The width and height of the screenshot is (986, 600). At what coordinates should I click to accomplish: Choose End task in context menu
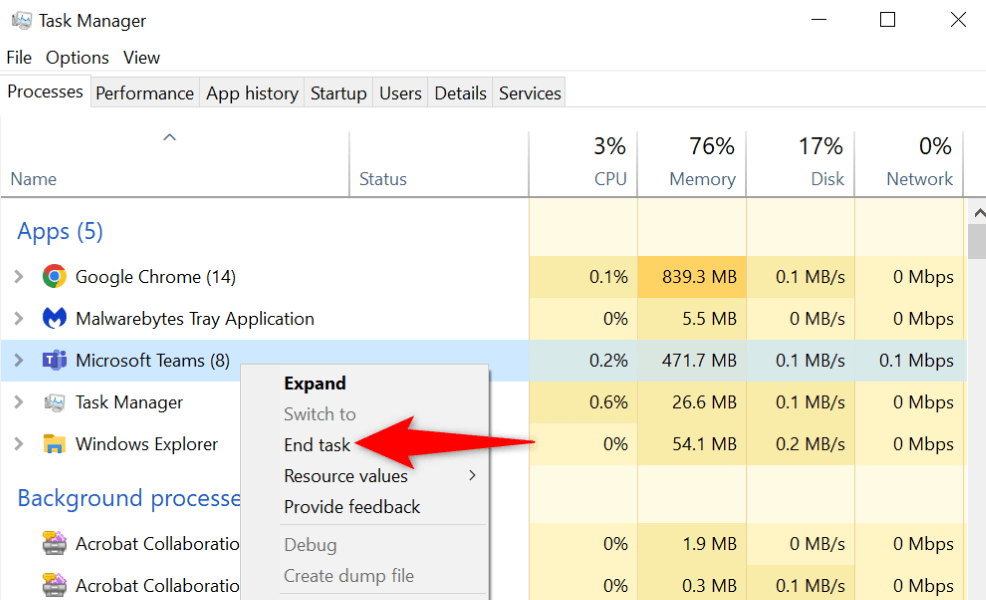[316, 445]
